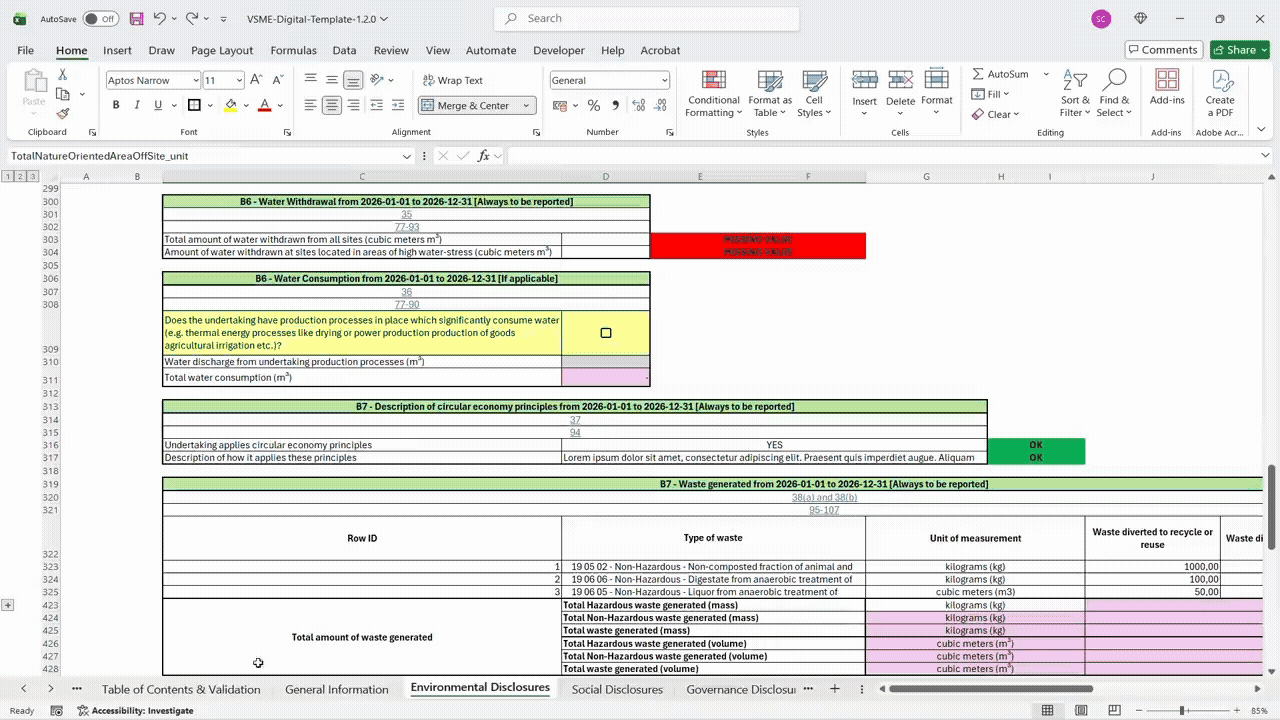
Task: Click the Cut scissors icon
Action: tap(63, 75)
